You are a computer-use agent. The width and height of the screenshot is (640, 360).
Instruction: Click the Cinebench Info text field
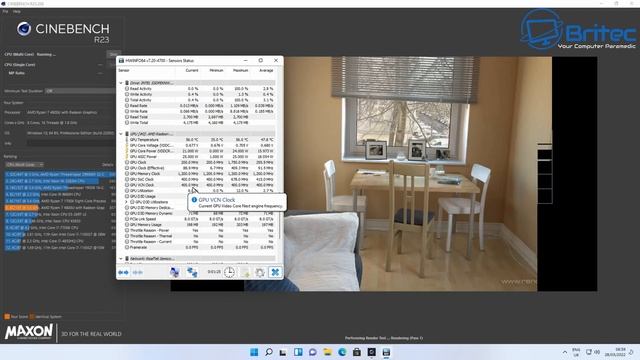tap(71, 143)
